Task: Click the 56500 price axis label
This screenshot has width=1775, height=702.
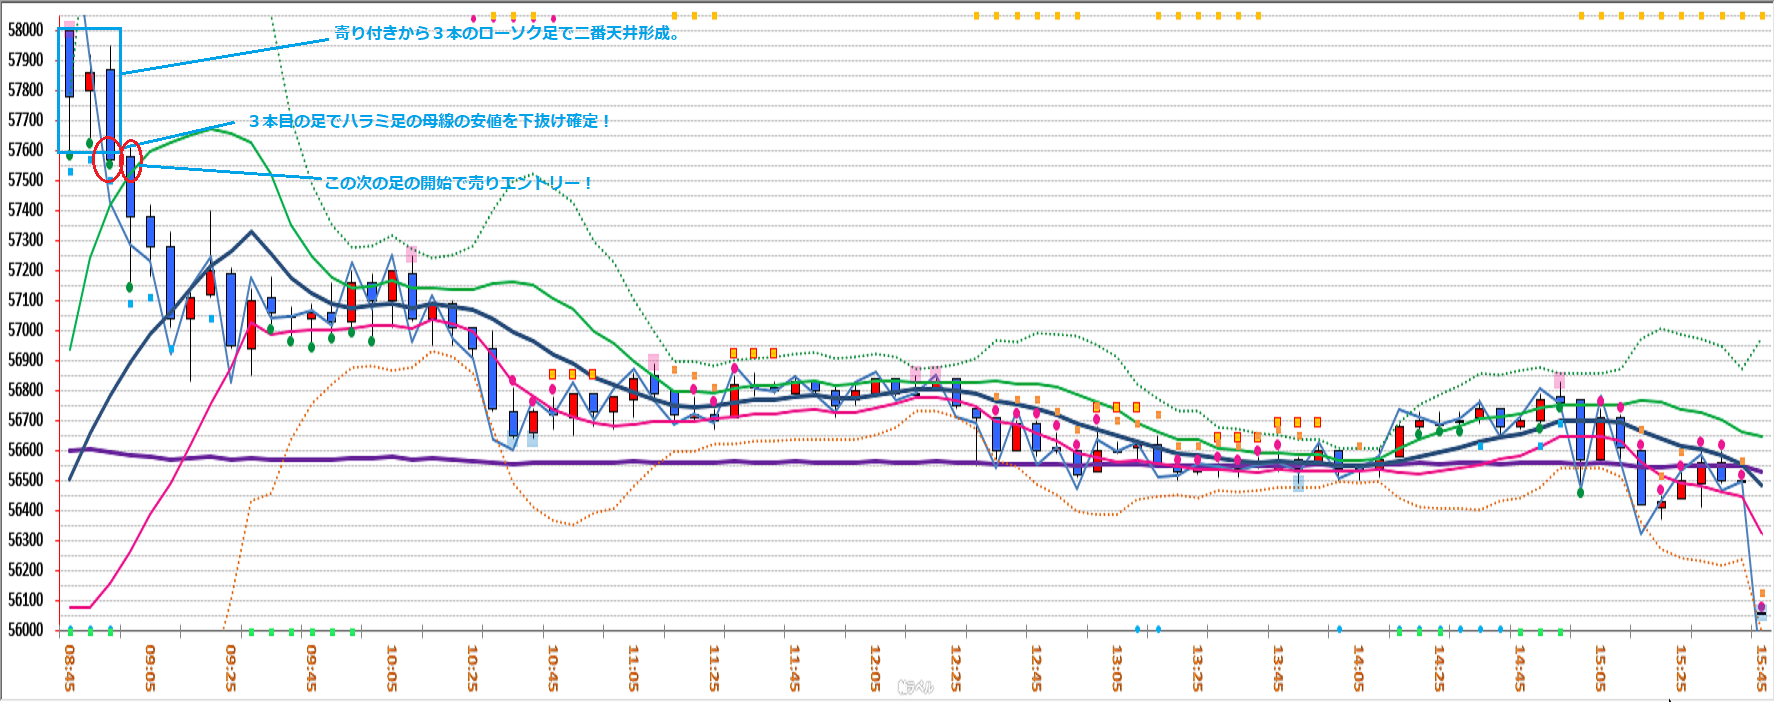Action: coord(26,480)
